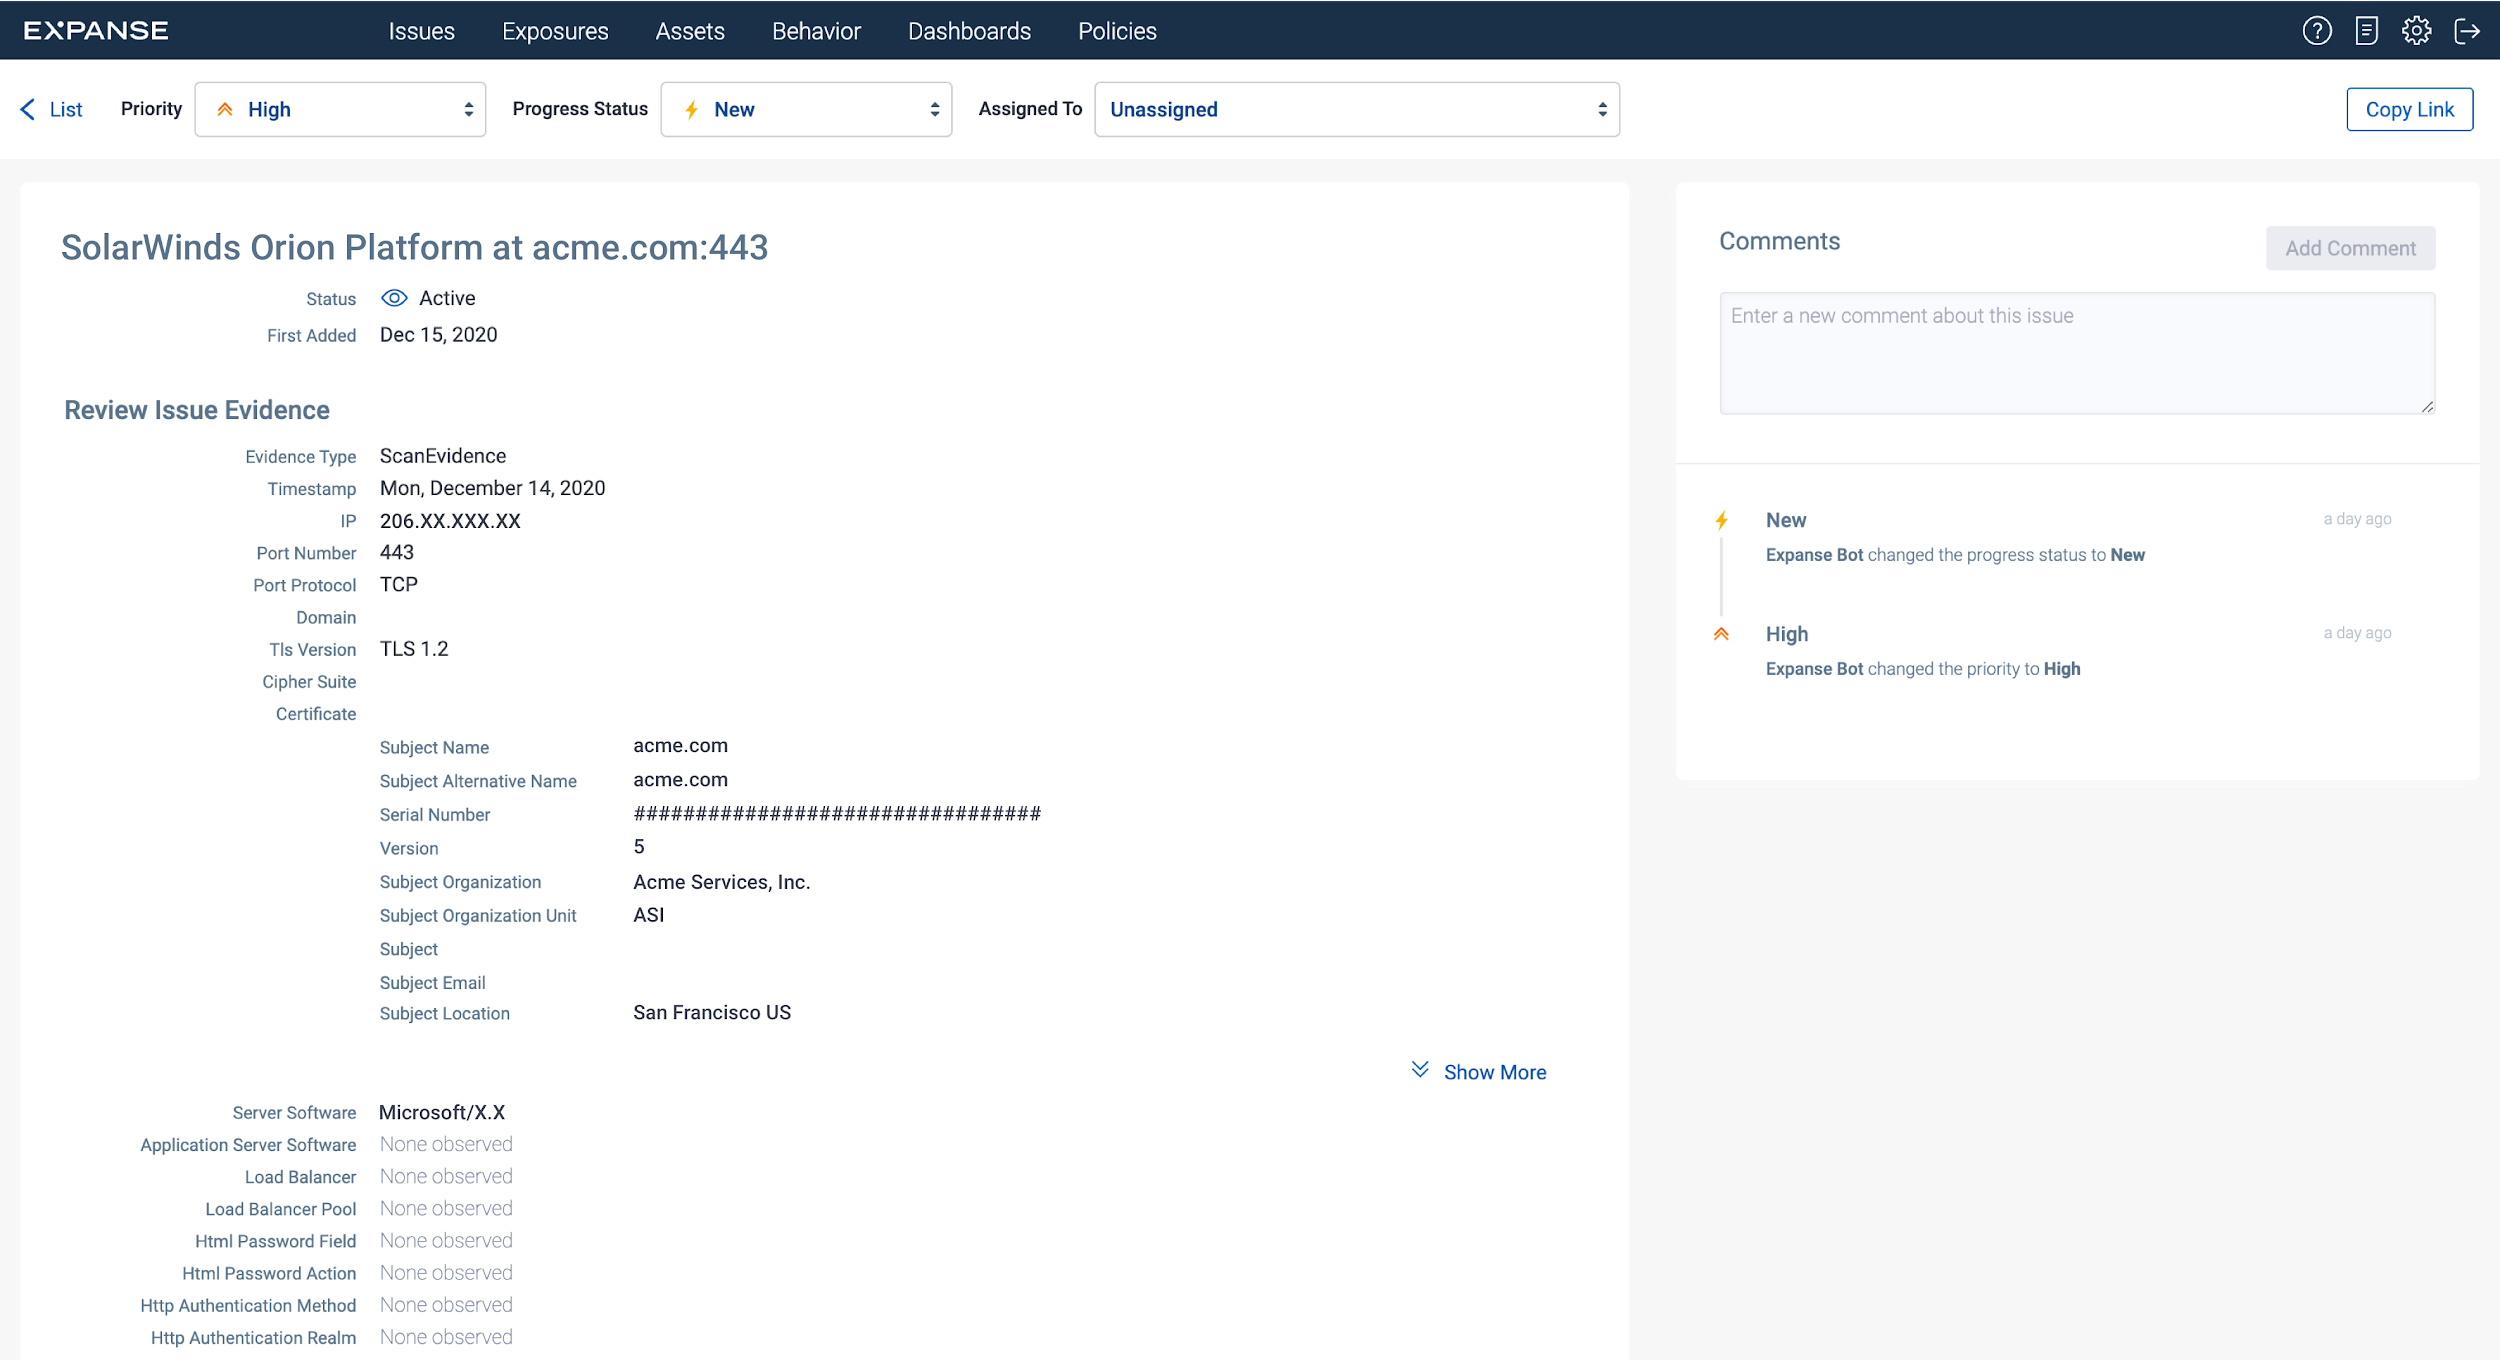Open the Behavior menu
The width and height of the screenshot is (2500, 1360).
[x=816, y=31]
